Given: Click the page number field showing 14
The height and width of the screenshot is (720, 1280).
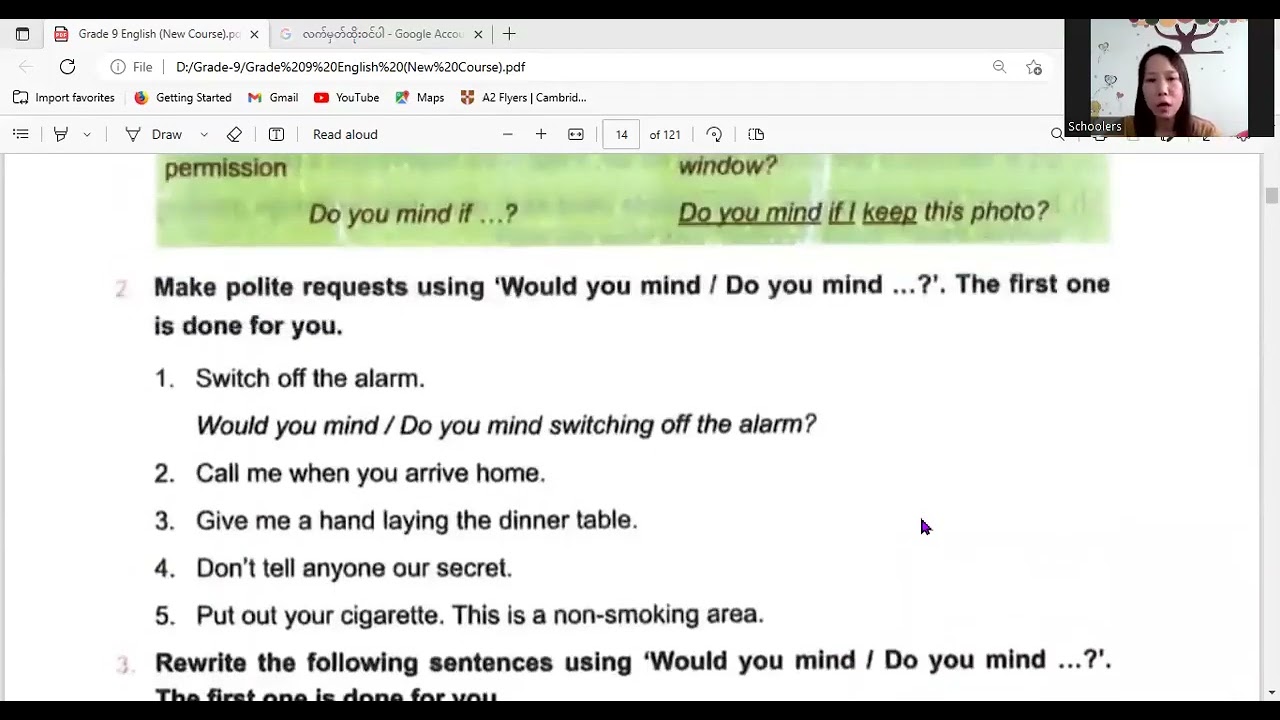Looking at the screenshot, I should point(621,134).
